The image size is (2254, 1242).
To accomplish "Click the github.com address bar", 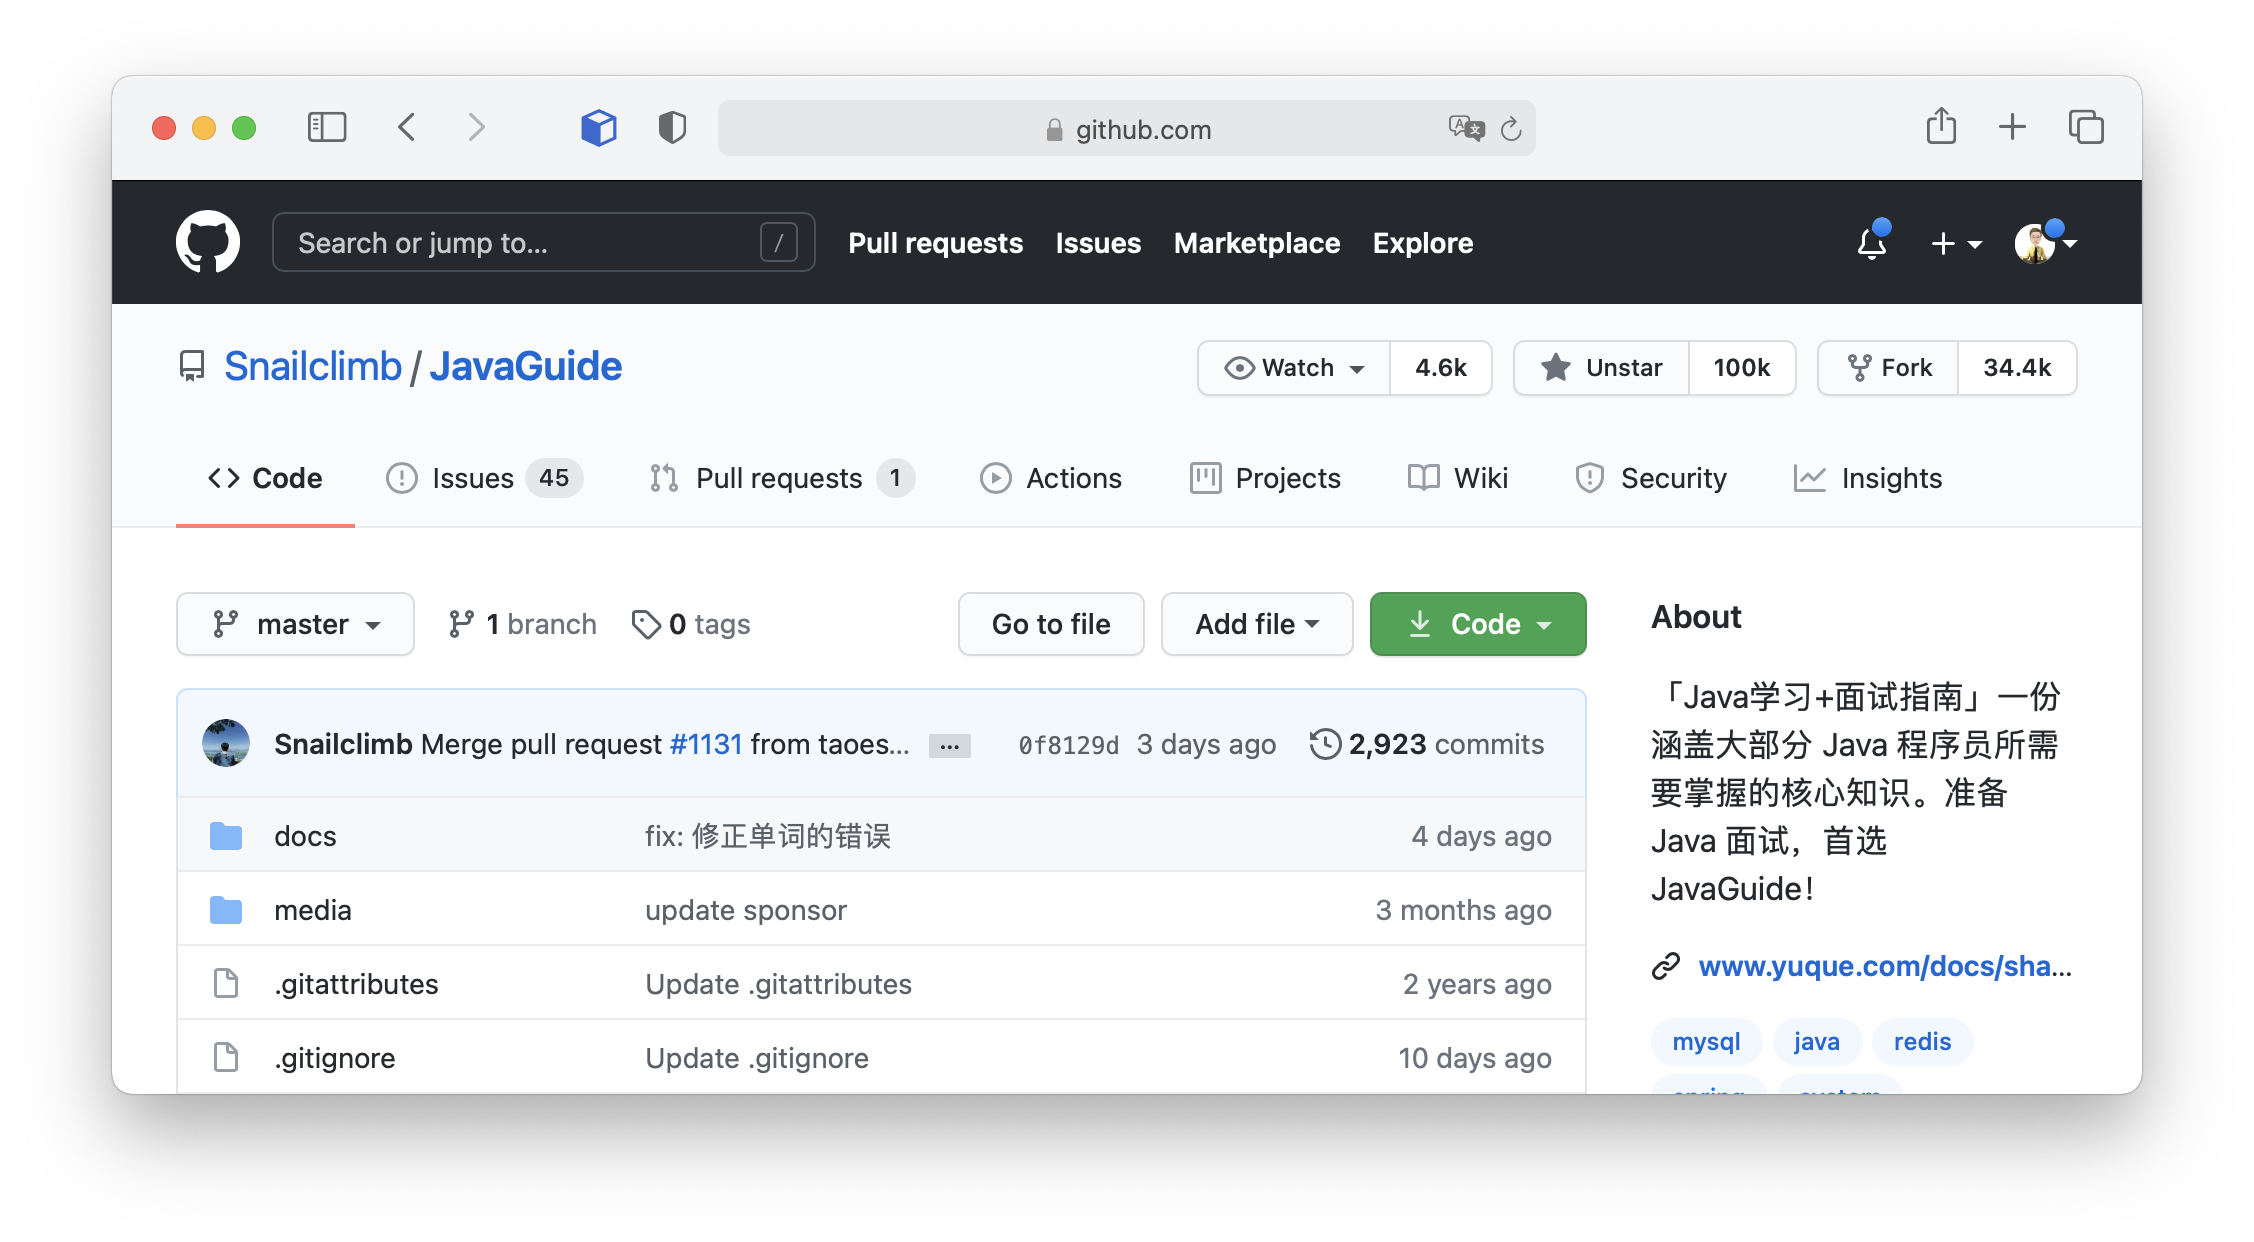I will 1127,128.
